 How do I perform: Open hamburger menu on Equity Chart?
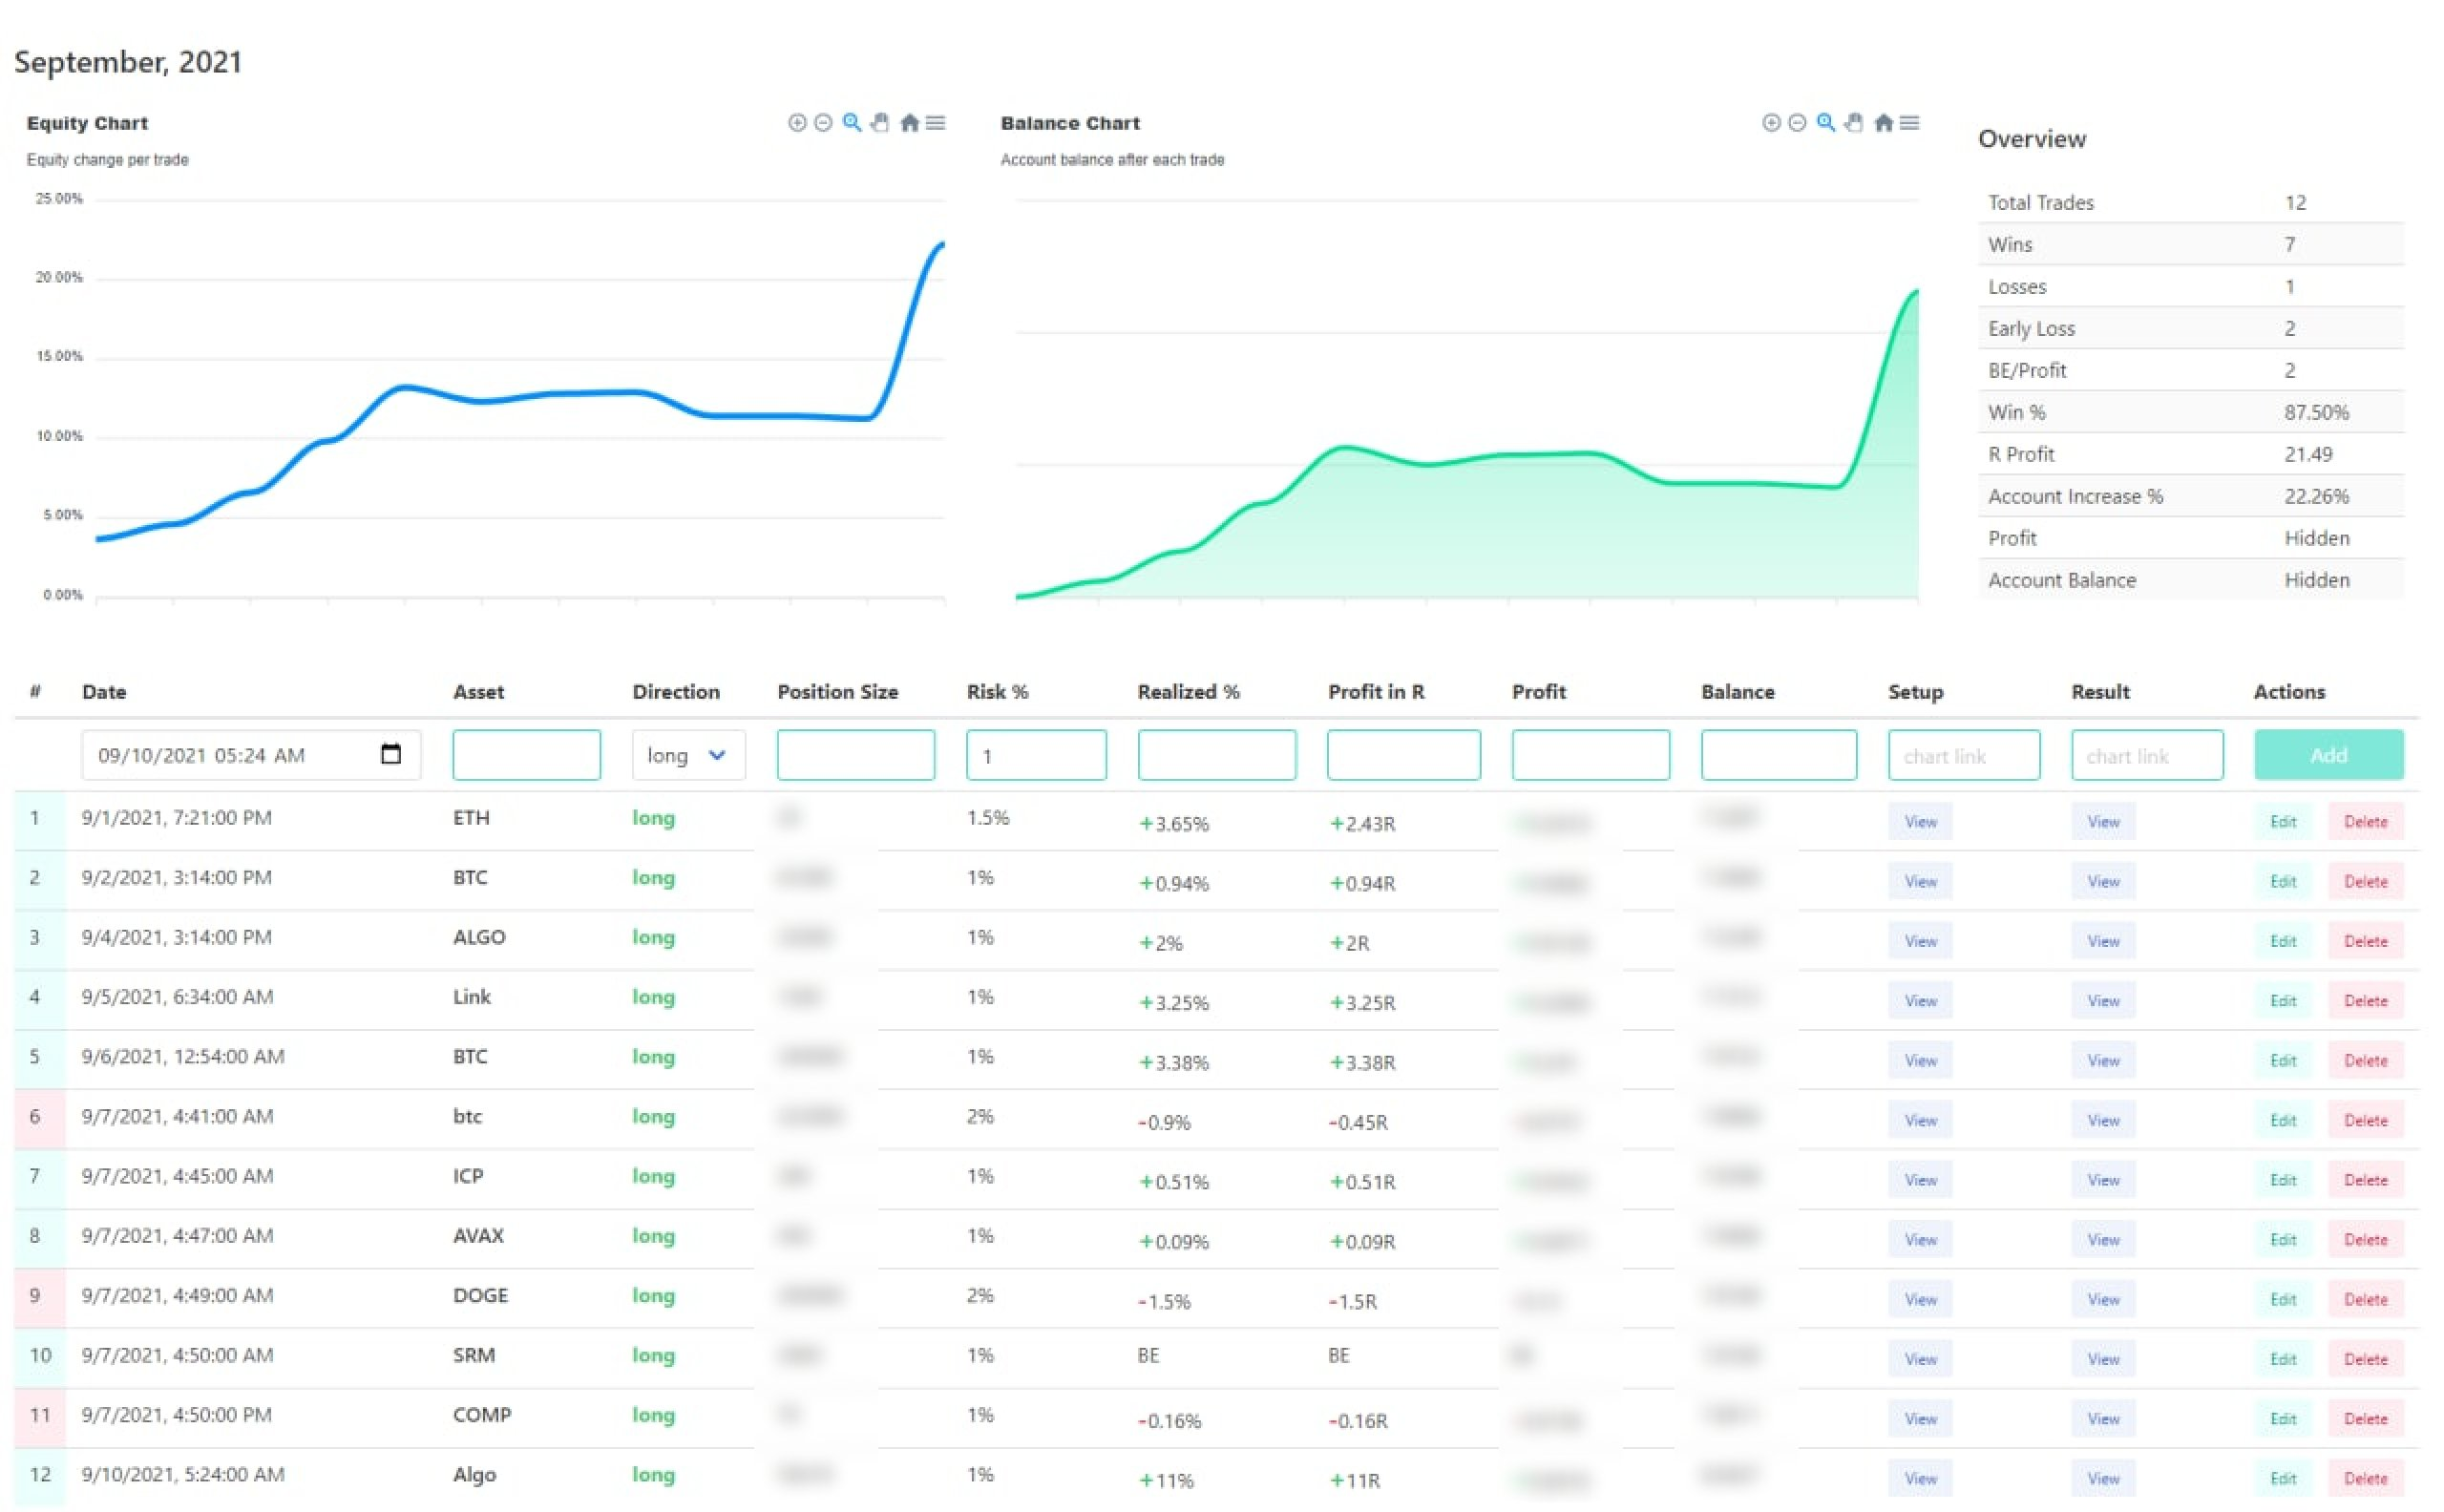click(936, 123)
